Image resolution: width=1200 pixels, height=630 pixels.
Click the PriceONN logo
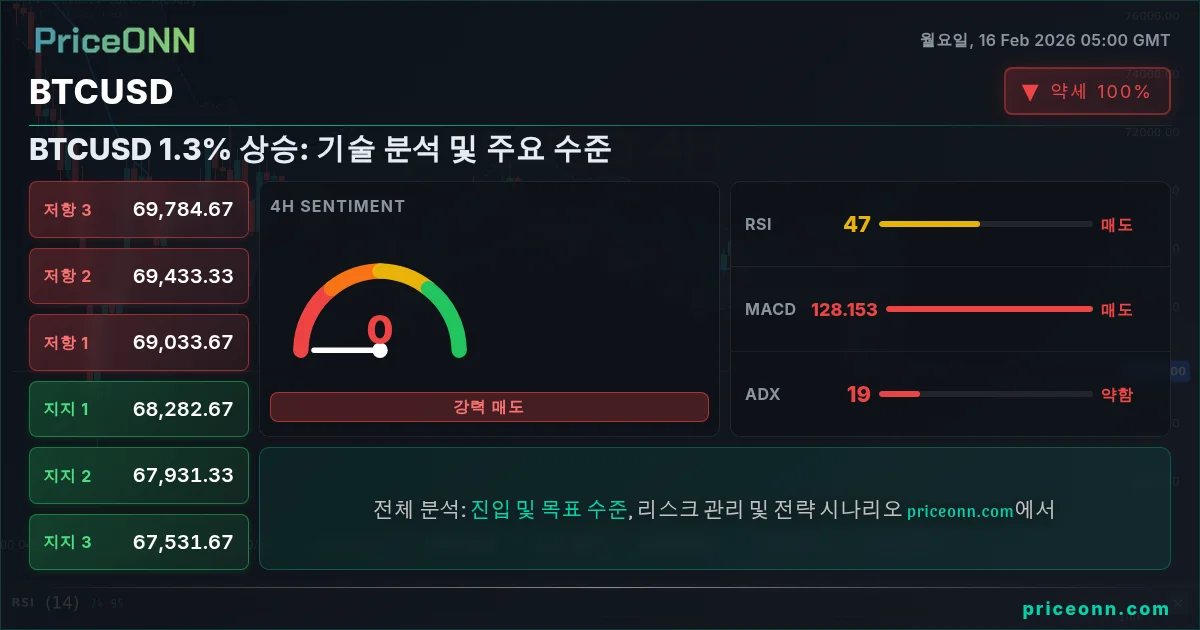point(115,40)
